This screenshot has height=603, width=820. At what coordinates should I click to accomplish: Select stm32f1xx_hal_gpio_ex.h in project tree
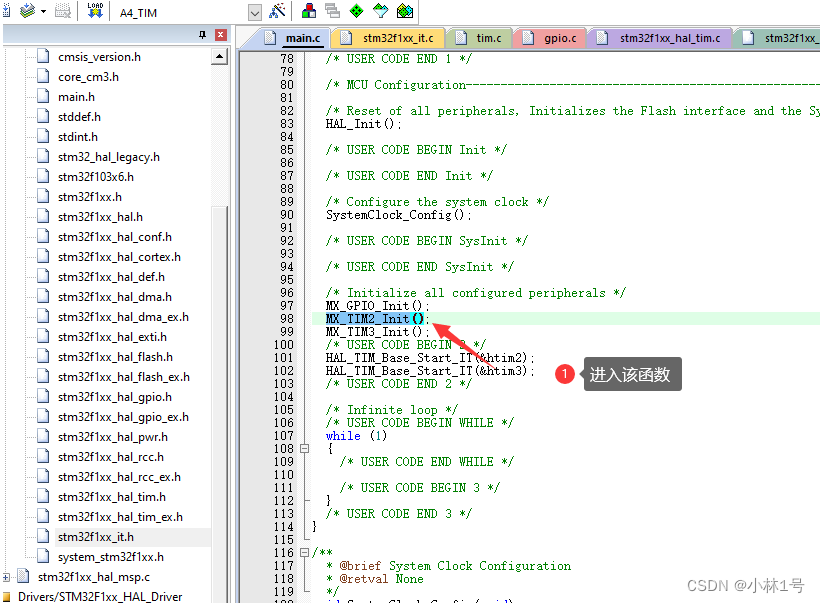pyautogui.click(x=123, y=417)
